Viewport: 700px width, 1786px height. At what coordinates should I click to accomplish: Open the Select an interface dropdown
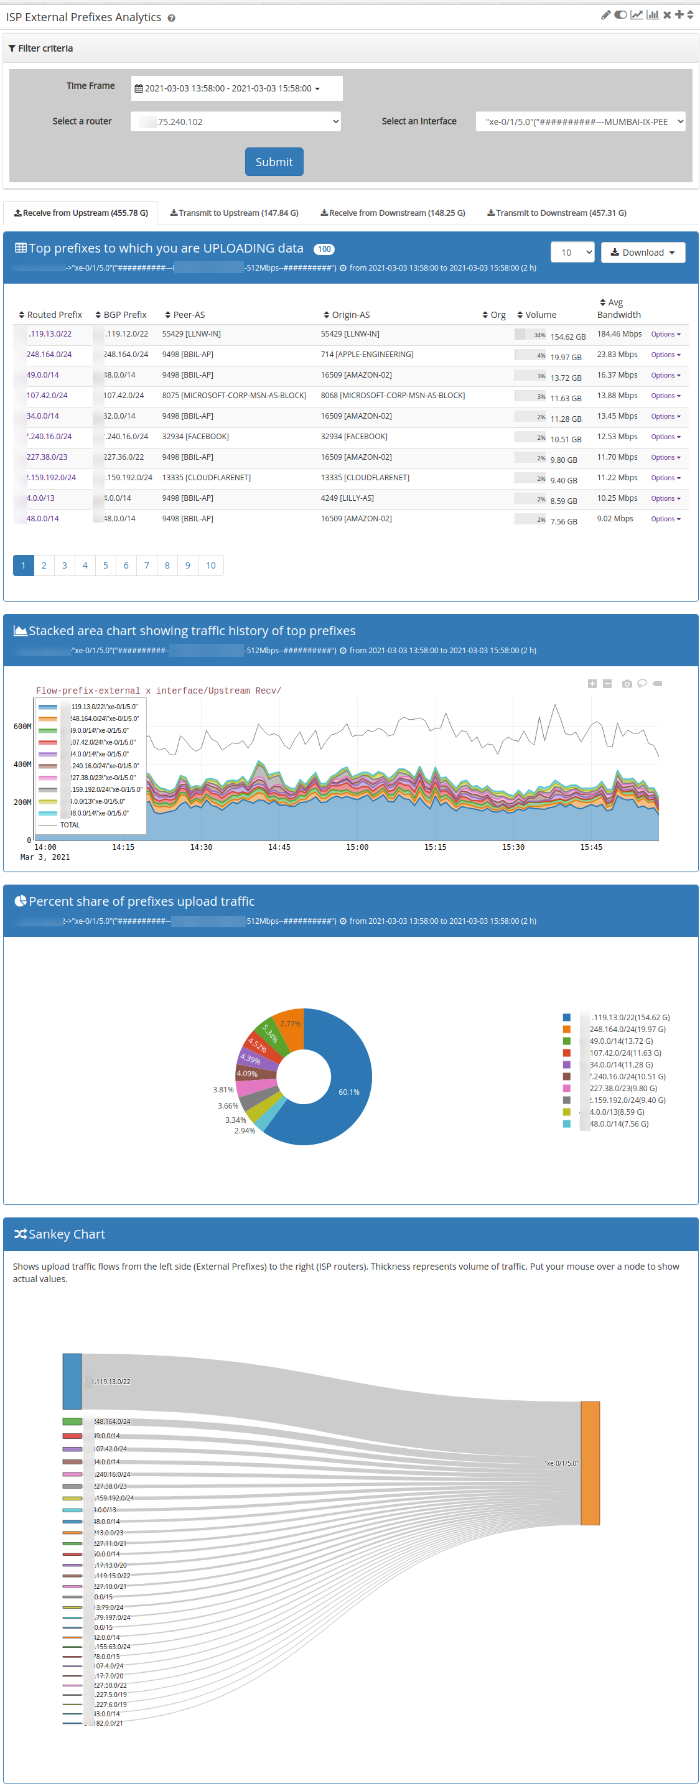pos(580,121)
